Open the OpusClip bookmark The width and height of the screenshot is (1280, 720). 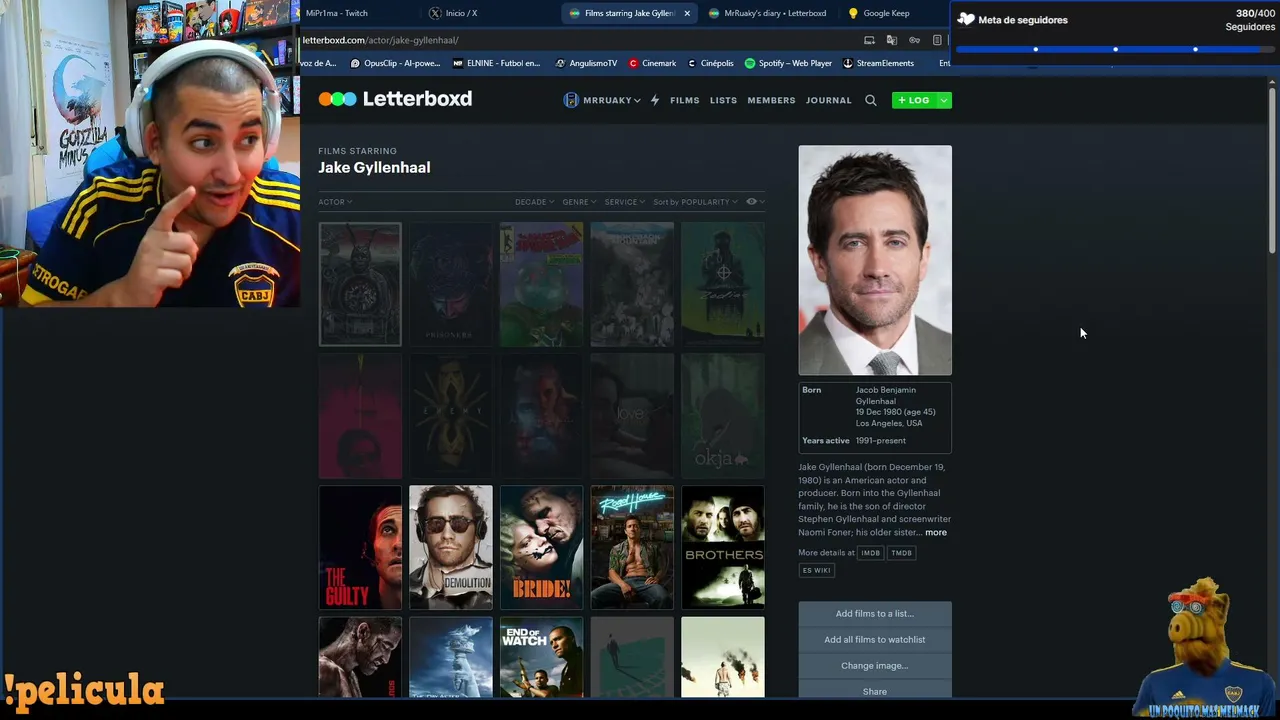point(395,63)
